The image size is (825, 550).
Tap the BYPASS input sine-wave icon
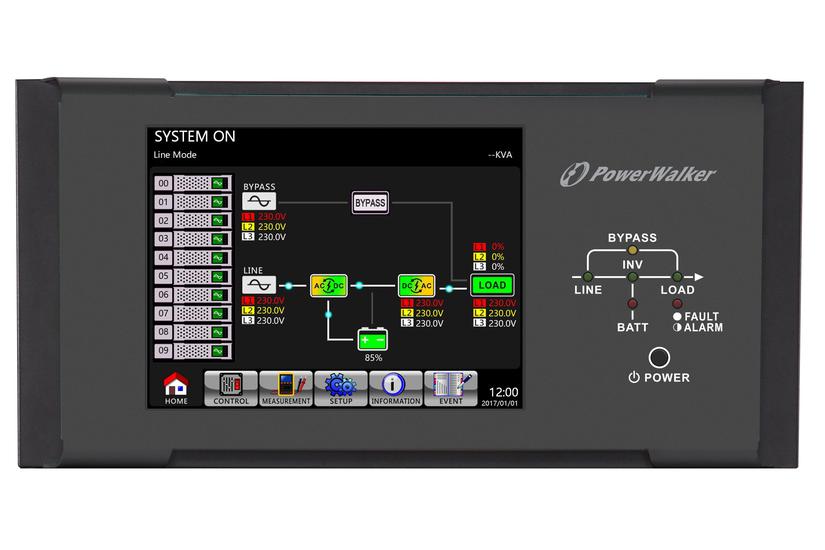pos(259,201)
